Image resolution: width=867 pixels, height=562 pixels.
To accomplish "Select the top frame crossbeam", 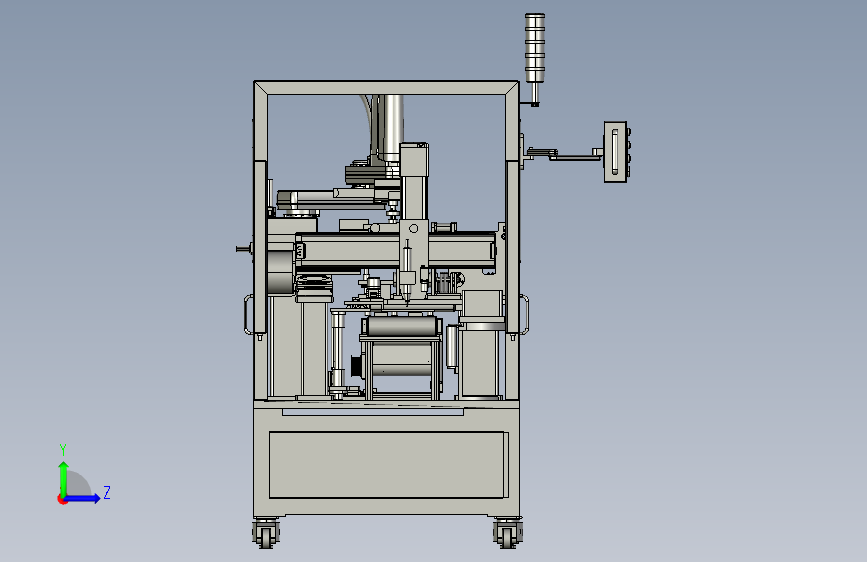I will coord(386,88).
